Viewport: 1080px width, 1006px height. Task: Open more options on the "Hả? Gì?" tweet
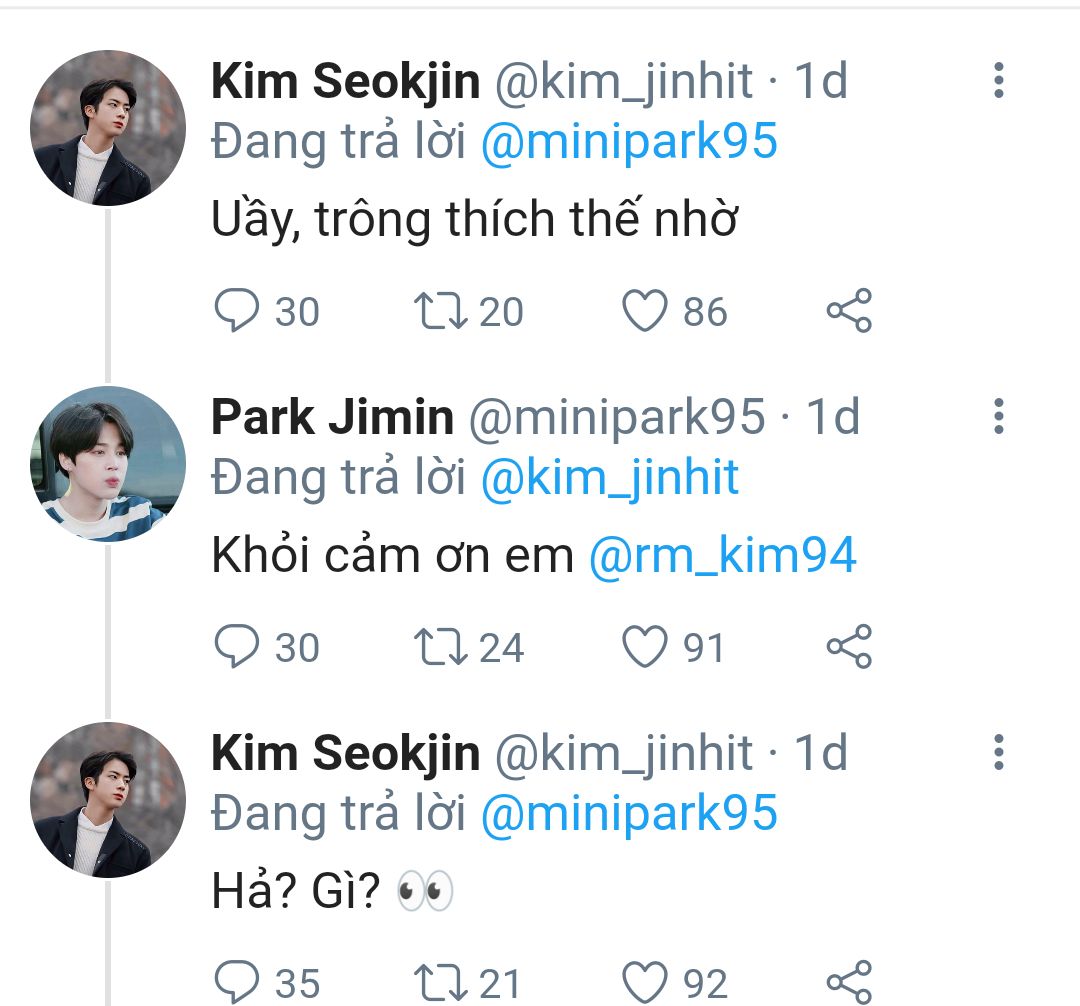[997, 752]
